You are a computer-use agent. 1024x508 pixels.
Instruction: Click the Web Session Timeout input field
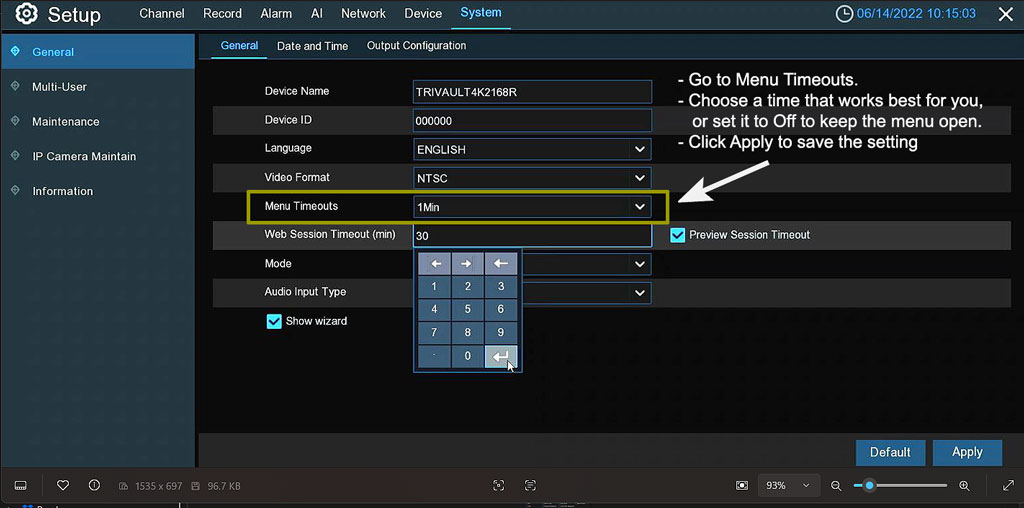pos(532,236)
